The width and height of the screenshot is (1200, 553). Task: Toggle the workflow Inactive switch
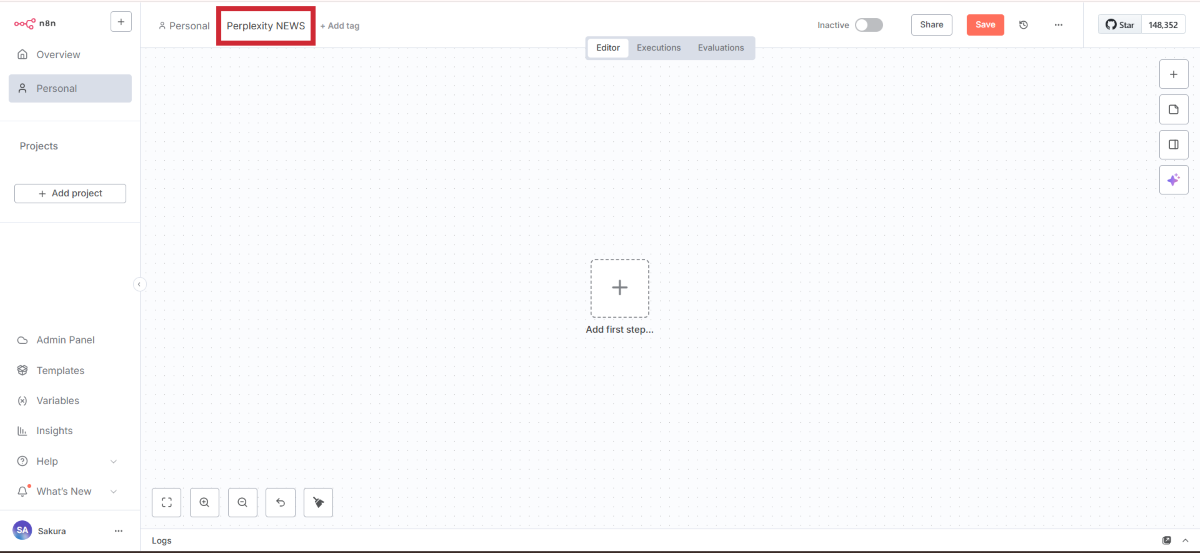(x=868, y=25)
